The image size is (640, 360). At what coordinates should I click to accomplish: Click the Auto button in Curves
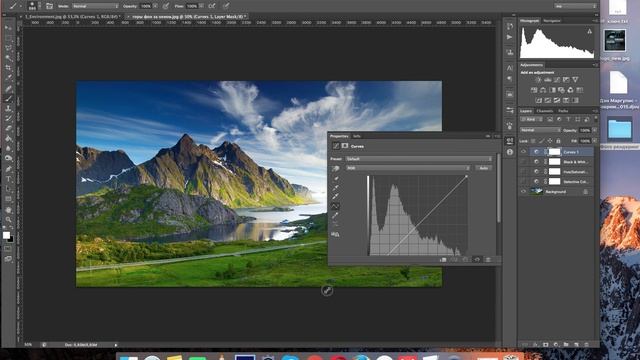pyautogui.click(x=484, y=168)
